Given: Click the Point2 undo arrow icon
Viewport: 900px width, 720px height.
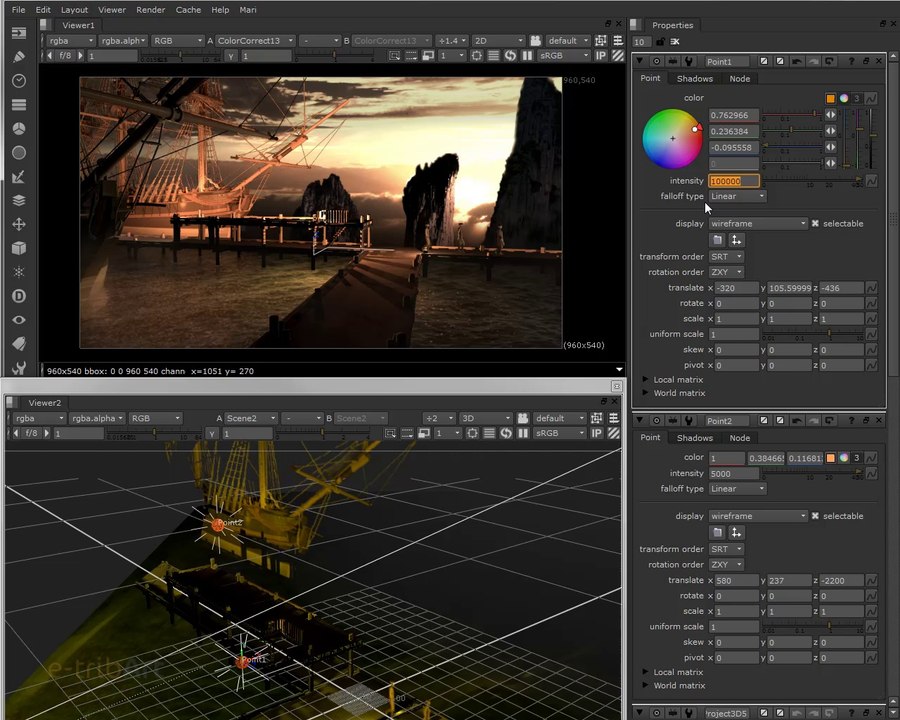Looking at the screenshot, I should click(797, 420).
